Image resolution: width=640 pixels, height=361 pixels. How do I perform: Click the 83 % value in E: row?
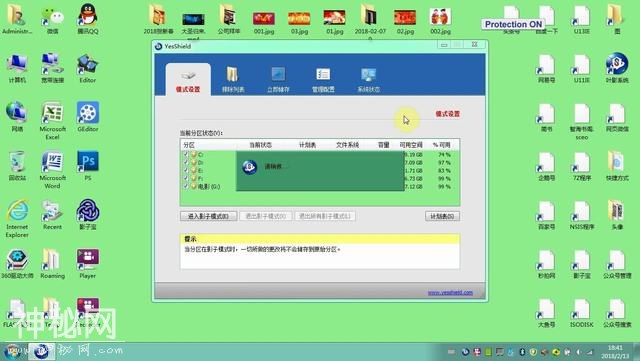tap(444, 171)
